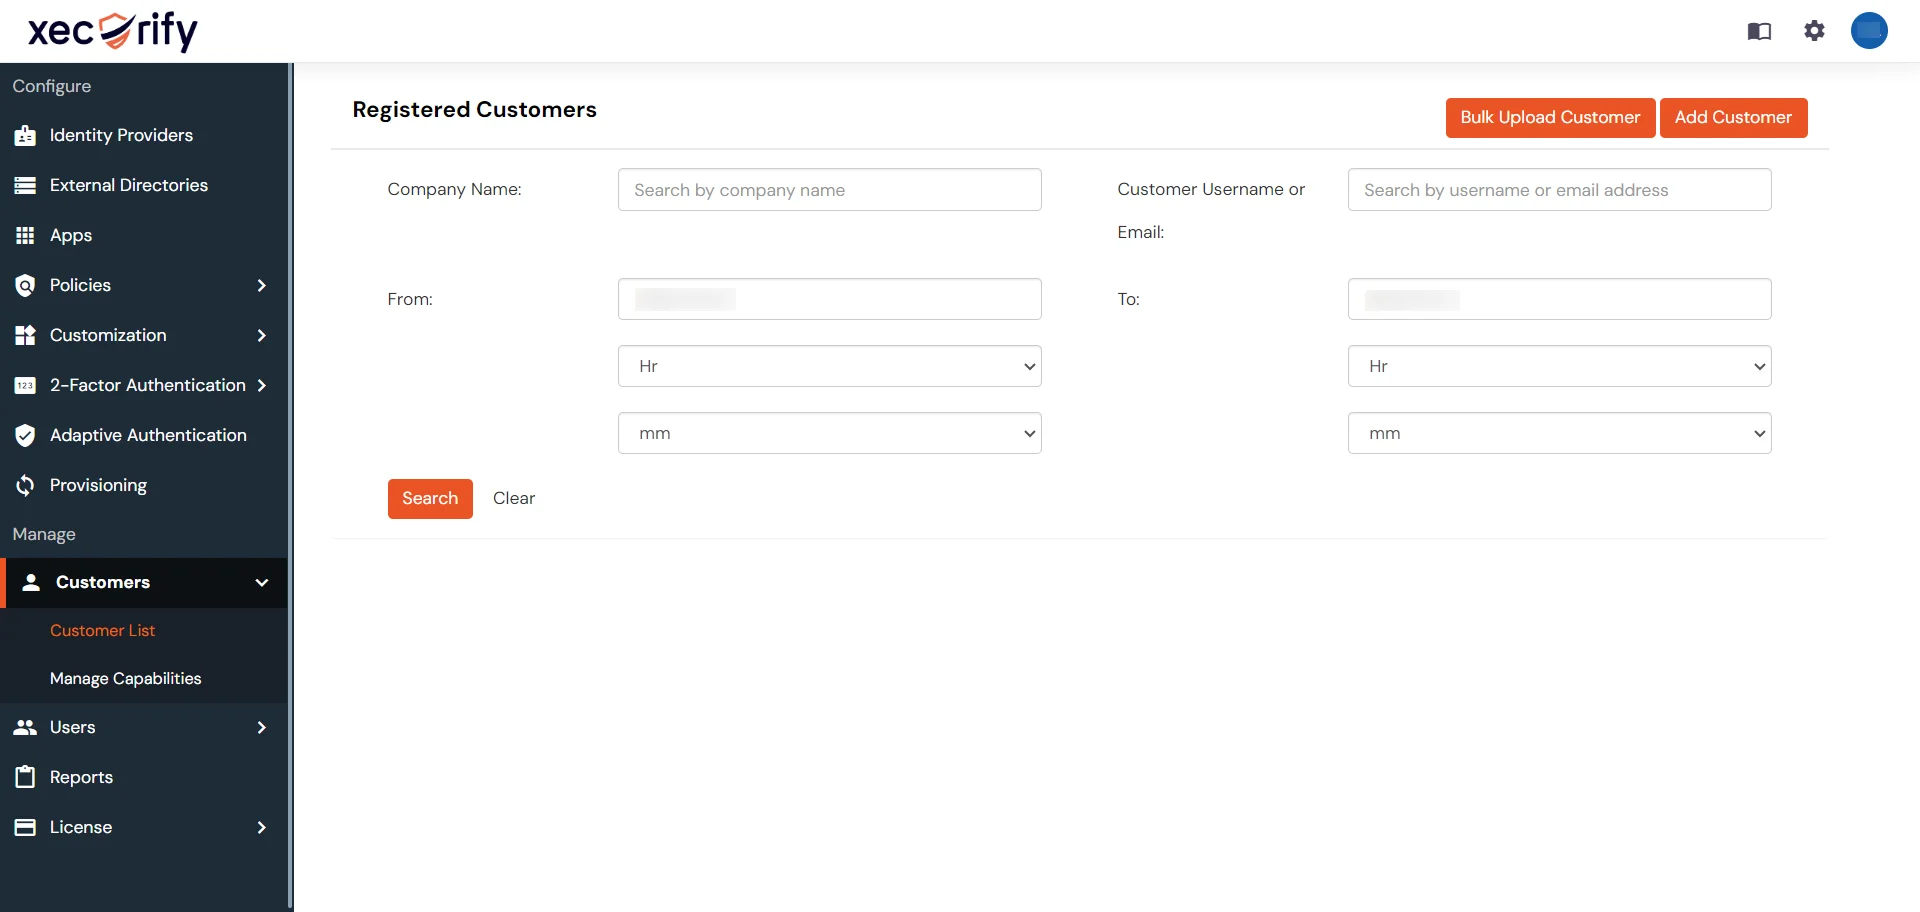1920x912 pixels.
Task: Select Manage Capabilities in sidebar
Action: pyautogui.click(x=125, y=678)
